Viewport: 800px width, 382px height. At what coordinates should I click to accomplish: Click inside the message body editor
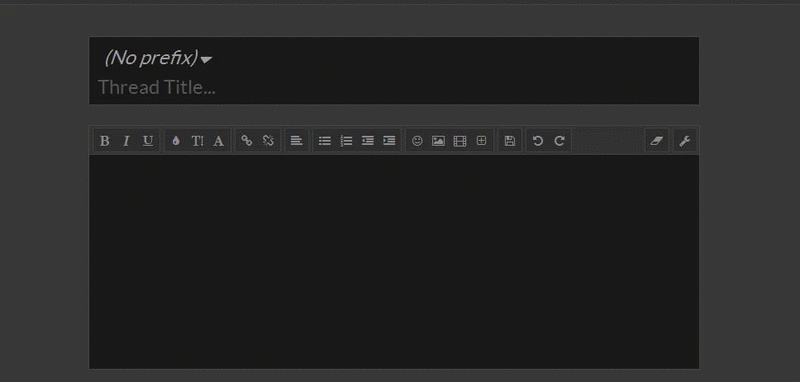[x=394, y=262]
